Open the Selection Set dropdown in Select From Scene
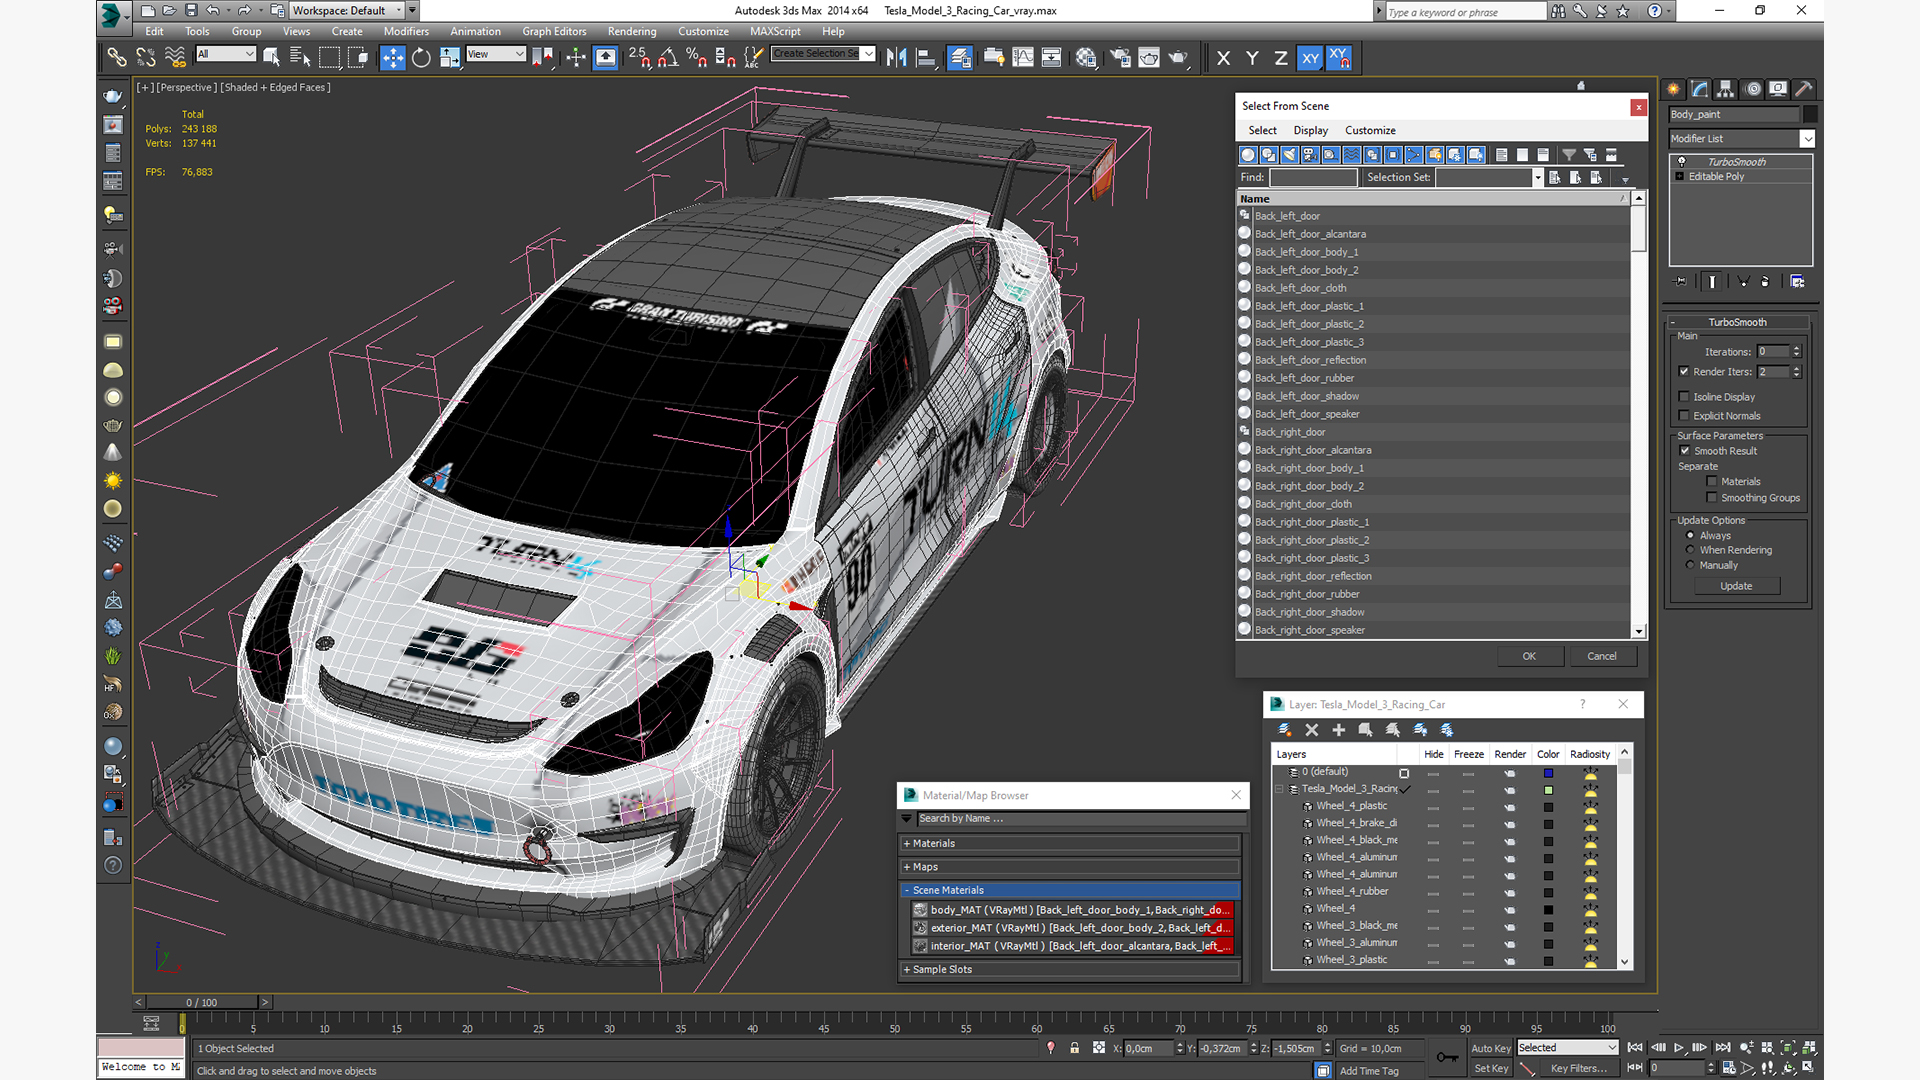Image resolution: width=1920 pixels, height=1080 pixels. 1537,178
